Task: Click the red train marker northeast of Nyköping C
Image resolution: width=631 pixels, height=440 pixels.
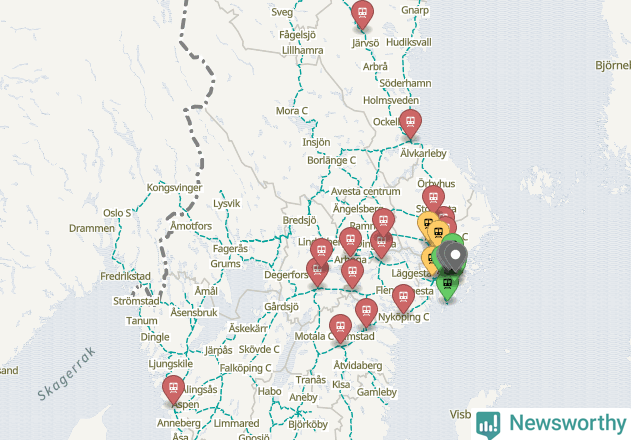Action: [x=403, y=296]
